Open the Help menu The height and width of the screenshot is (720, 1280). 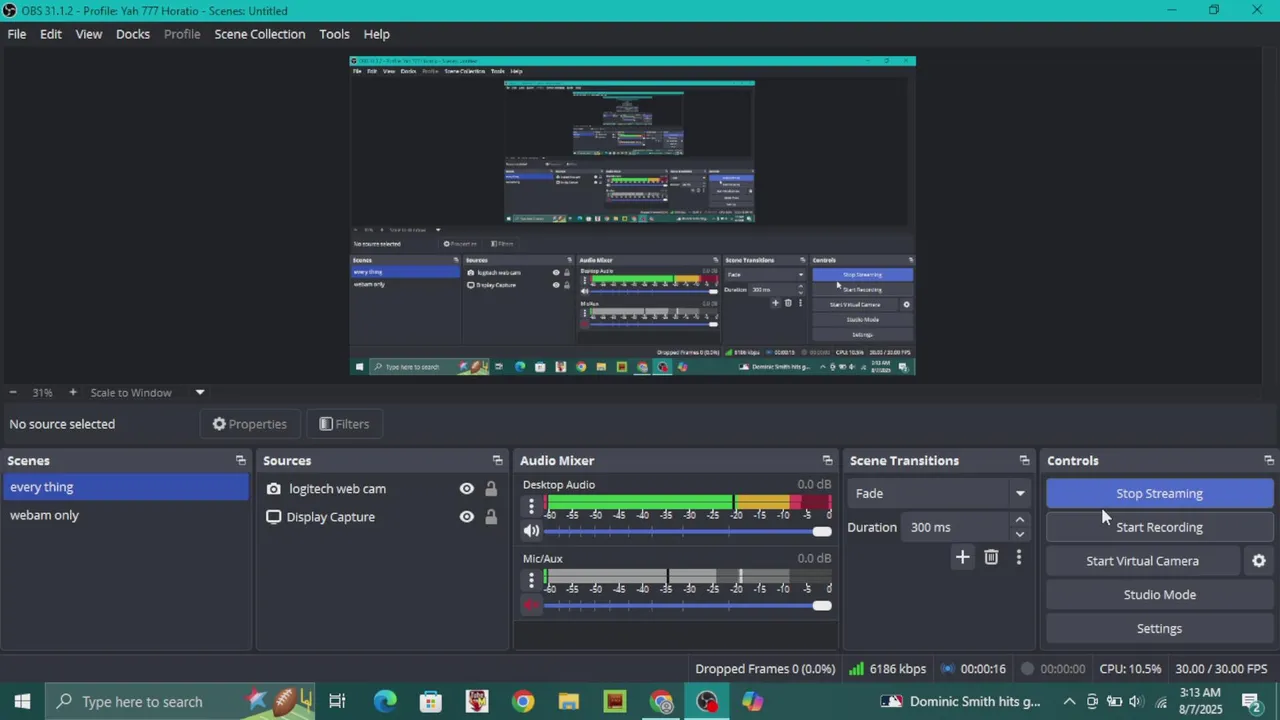[x=377, y=34]
